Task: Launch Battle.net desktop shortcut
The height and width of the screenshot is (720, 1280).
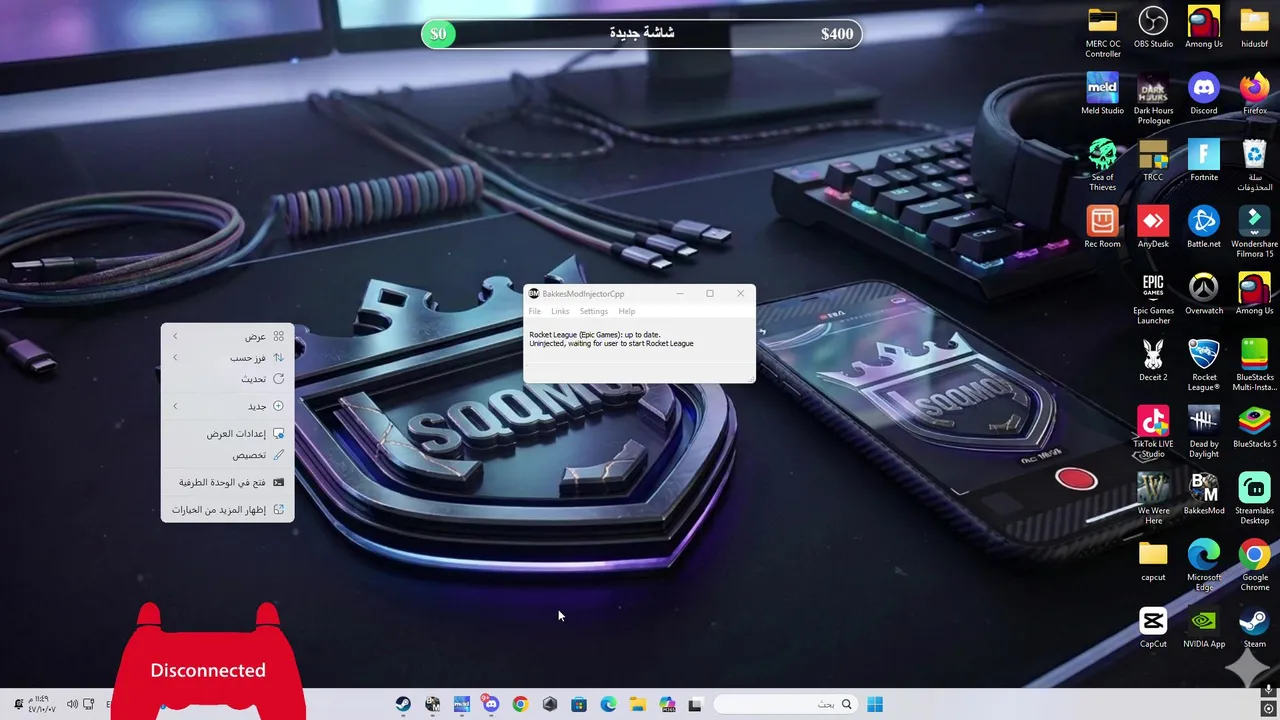Action: pyautogui.click(x=1203, y=227)
